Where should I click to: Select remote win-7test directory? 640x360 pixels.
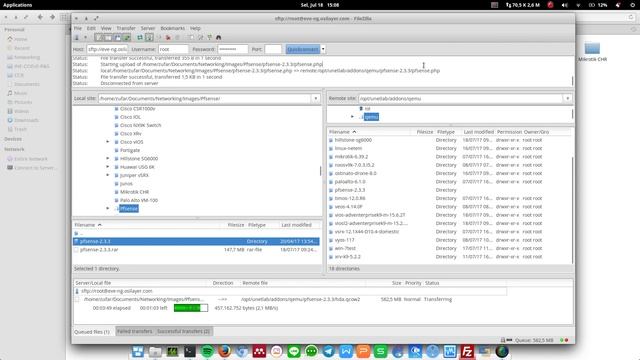[x=345, y=248]
